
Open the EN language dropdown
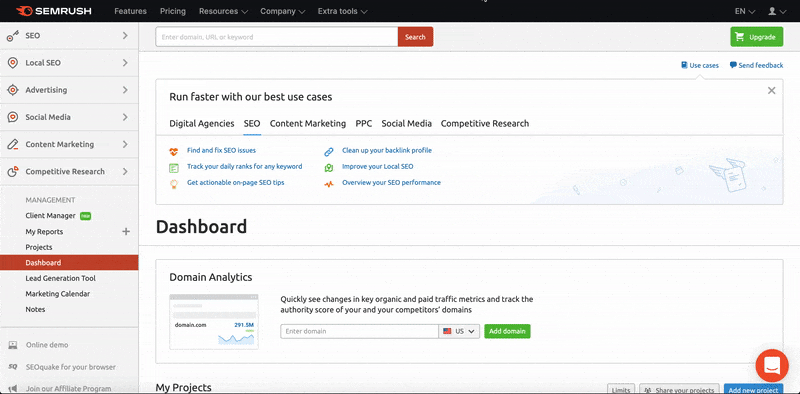tap(745, 11)
